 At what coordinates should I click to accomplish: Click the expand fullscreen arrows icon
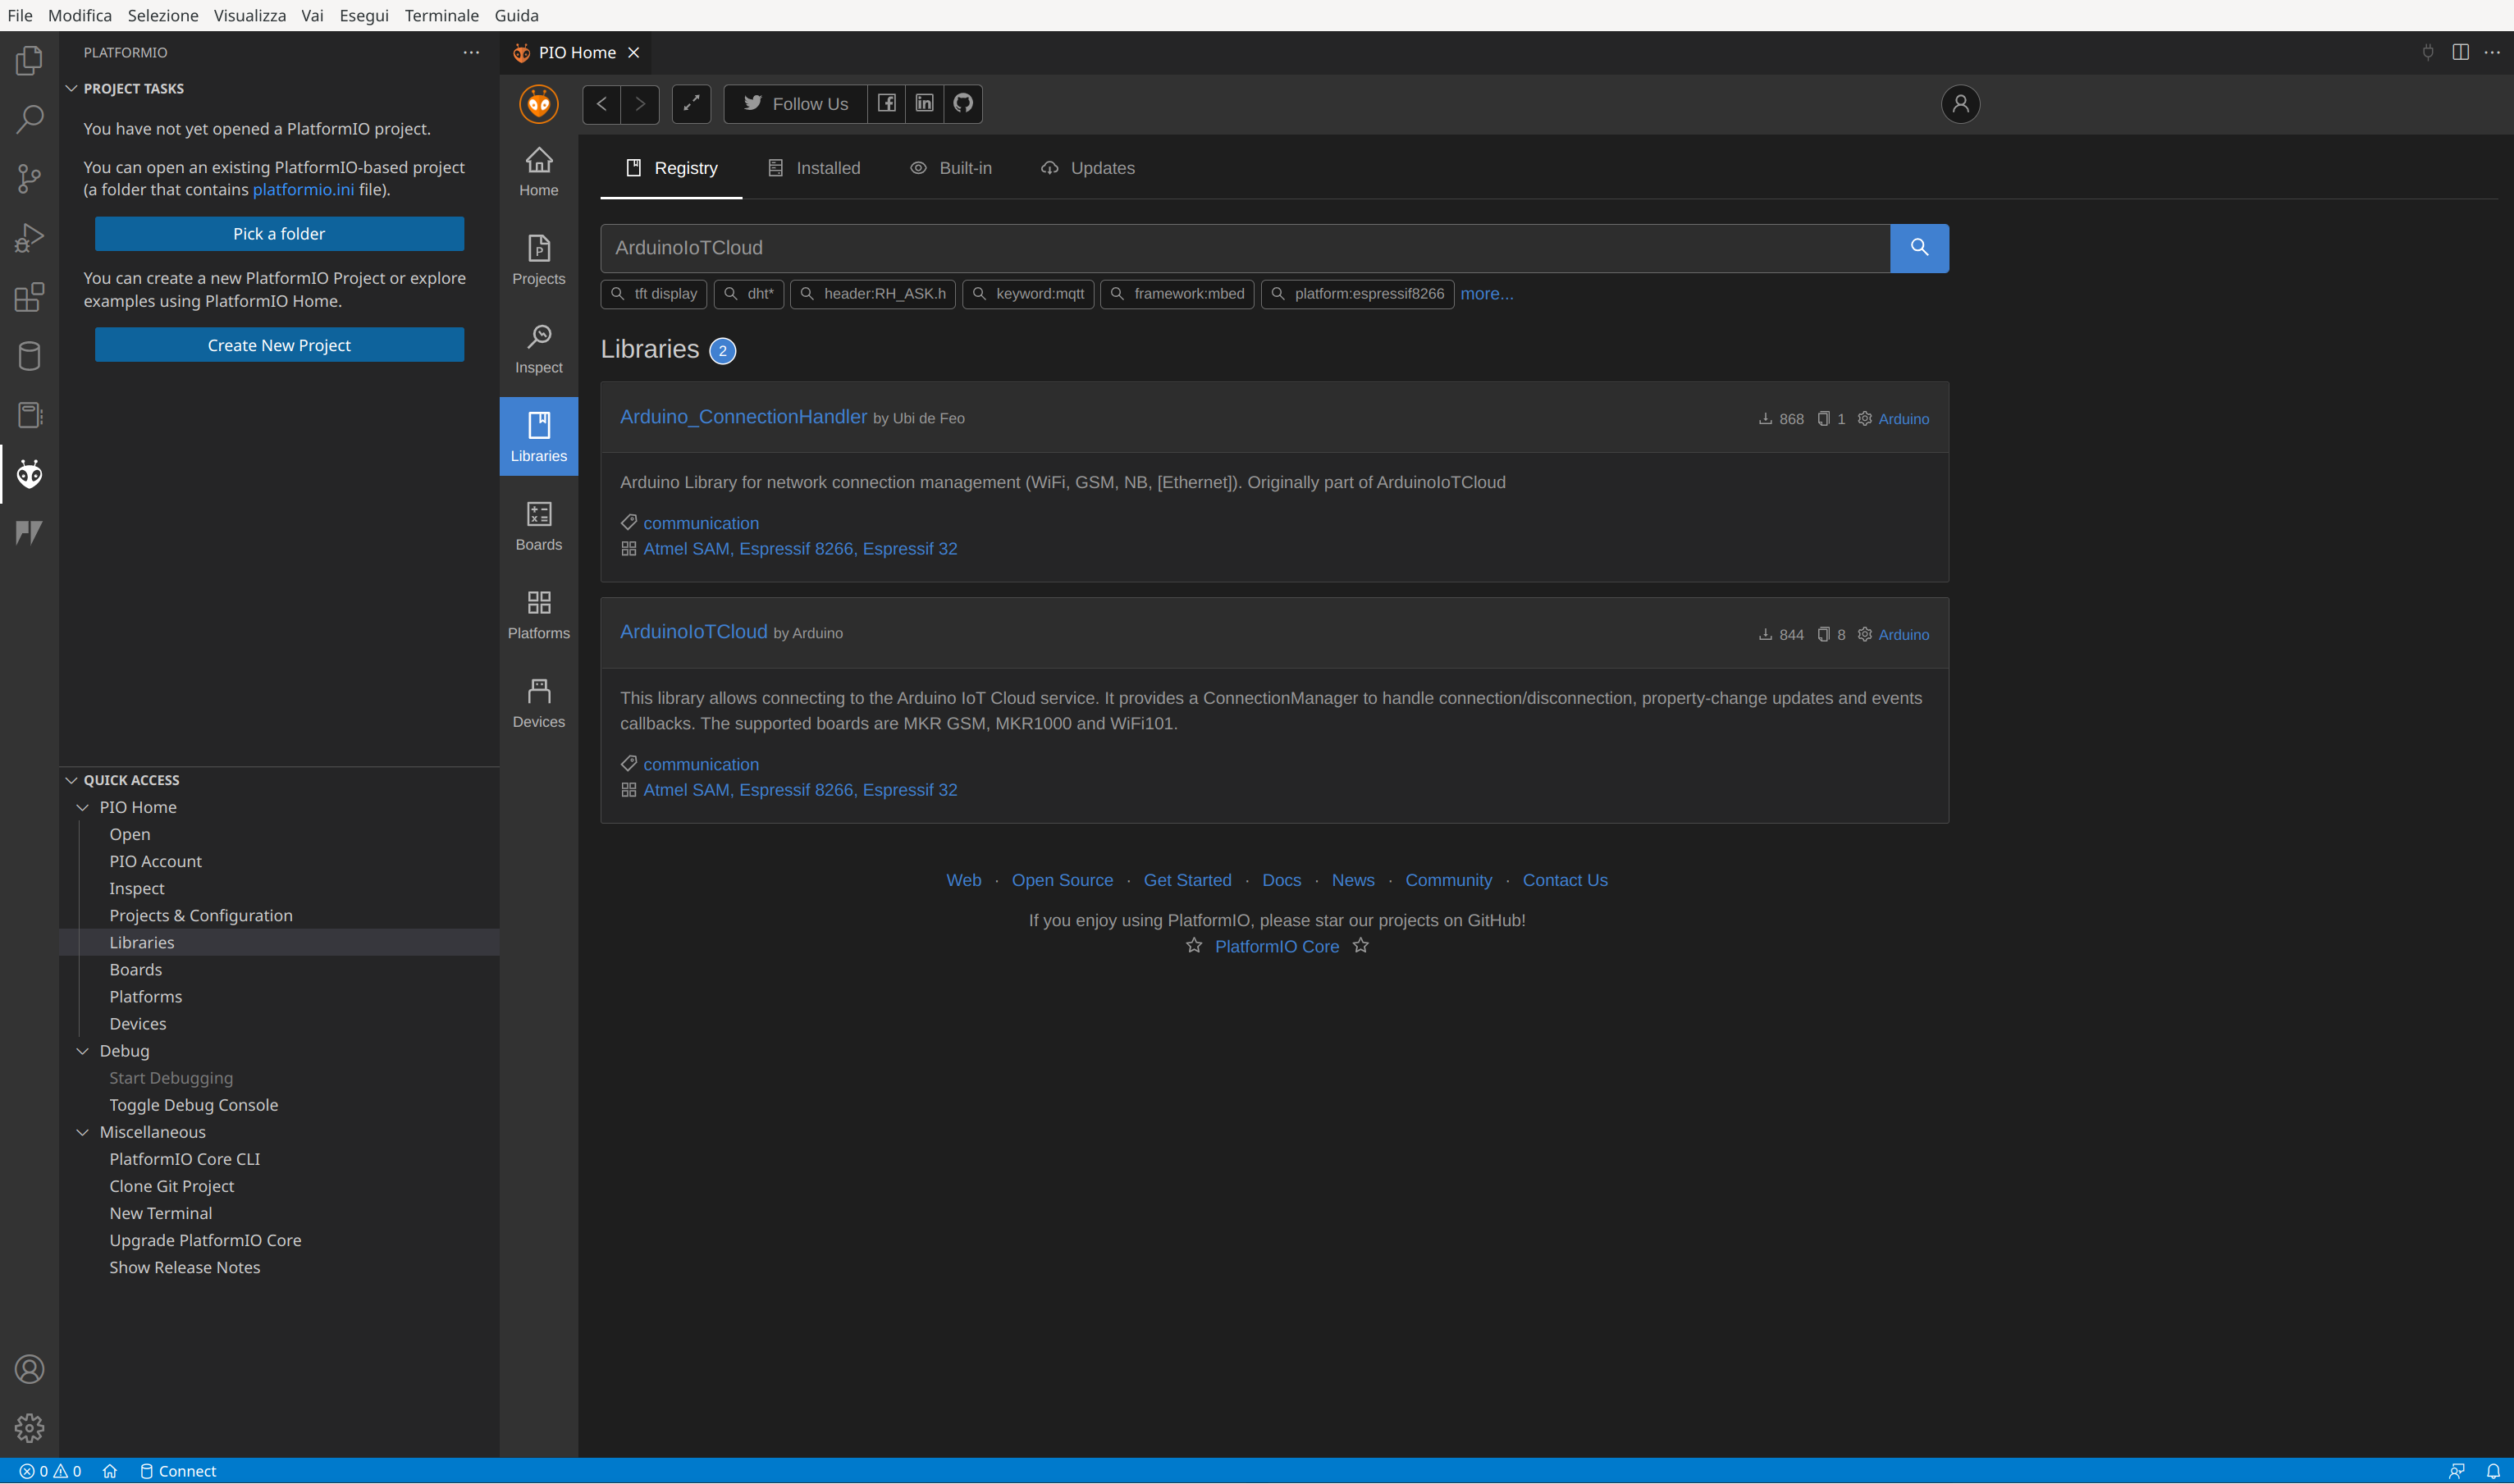[x=690, y=103]
